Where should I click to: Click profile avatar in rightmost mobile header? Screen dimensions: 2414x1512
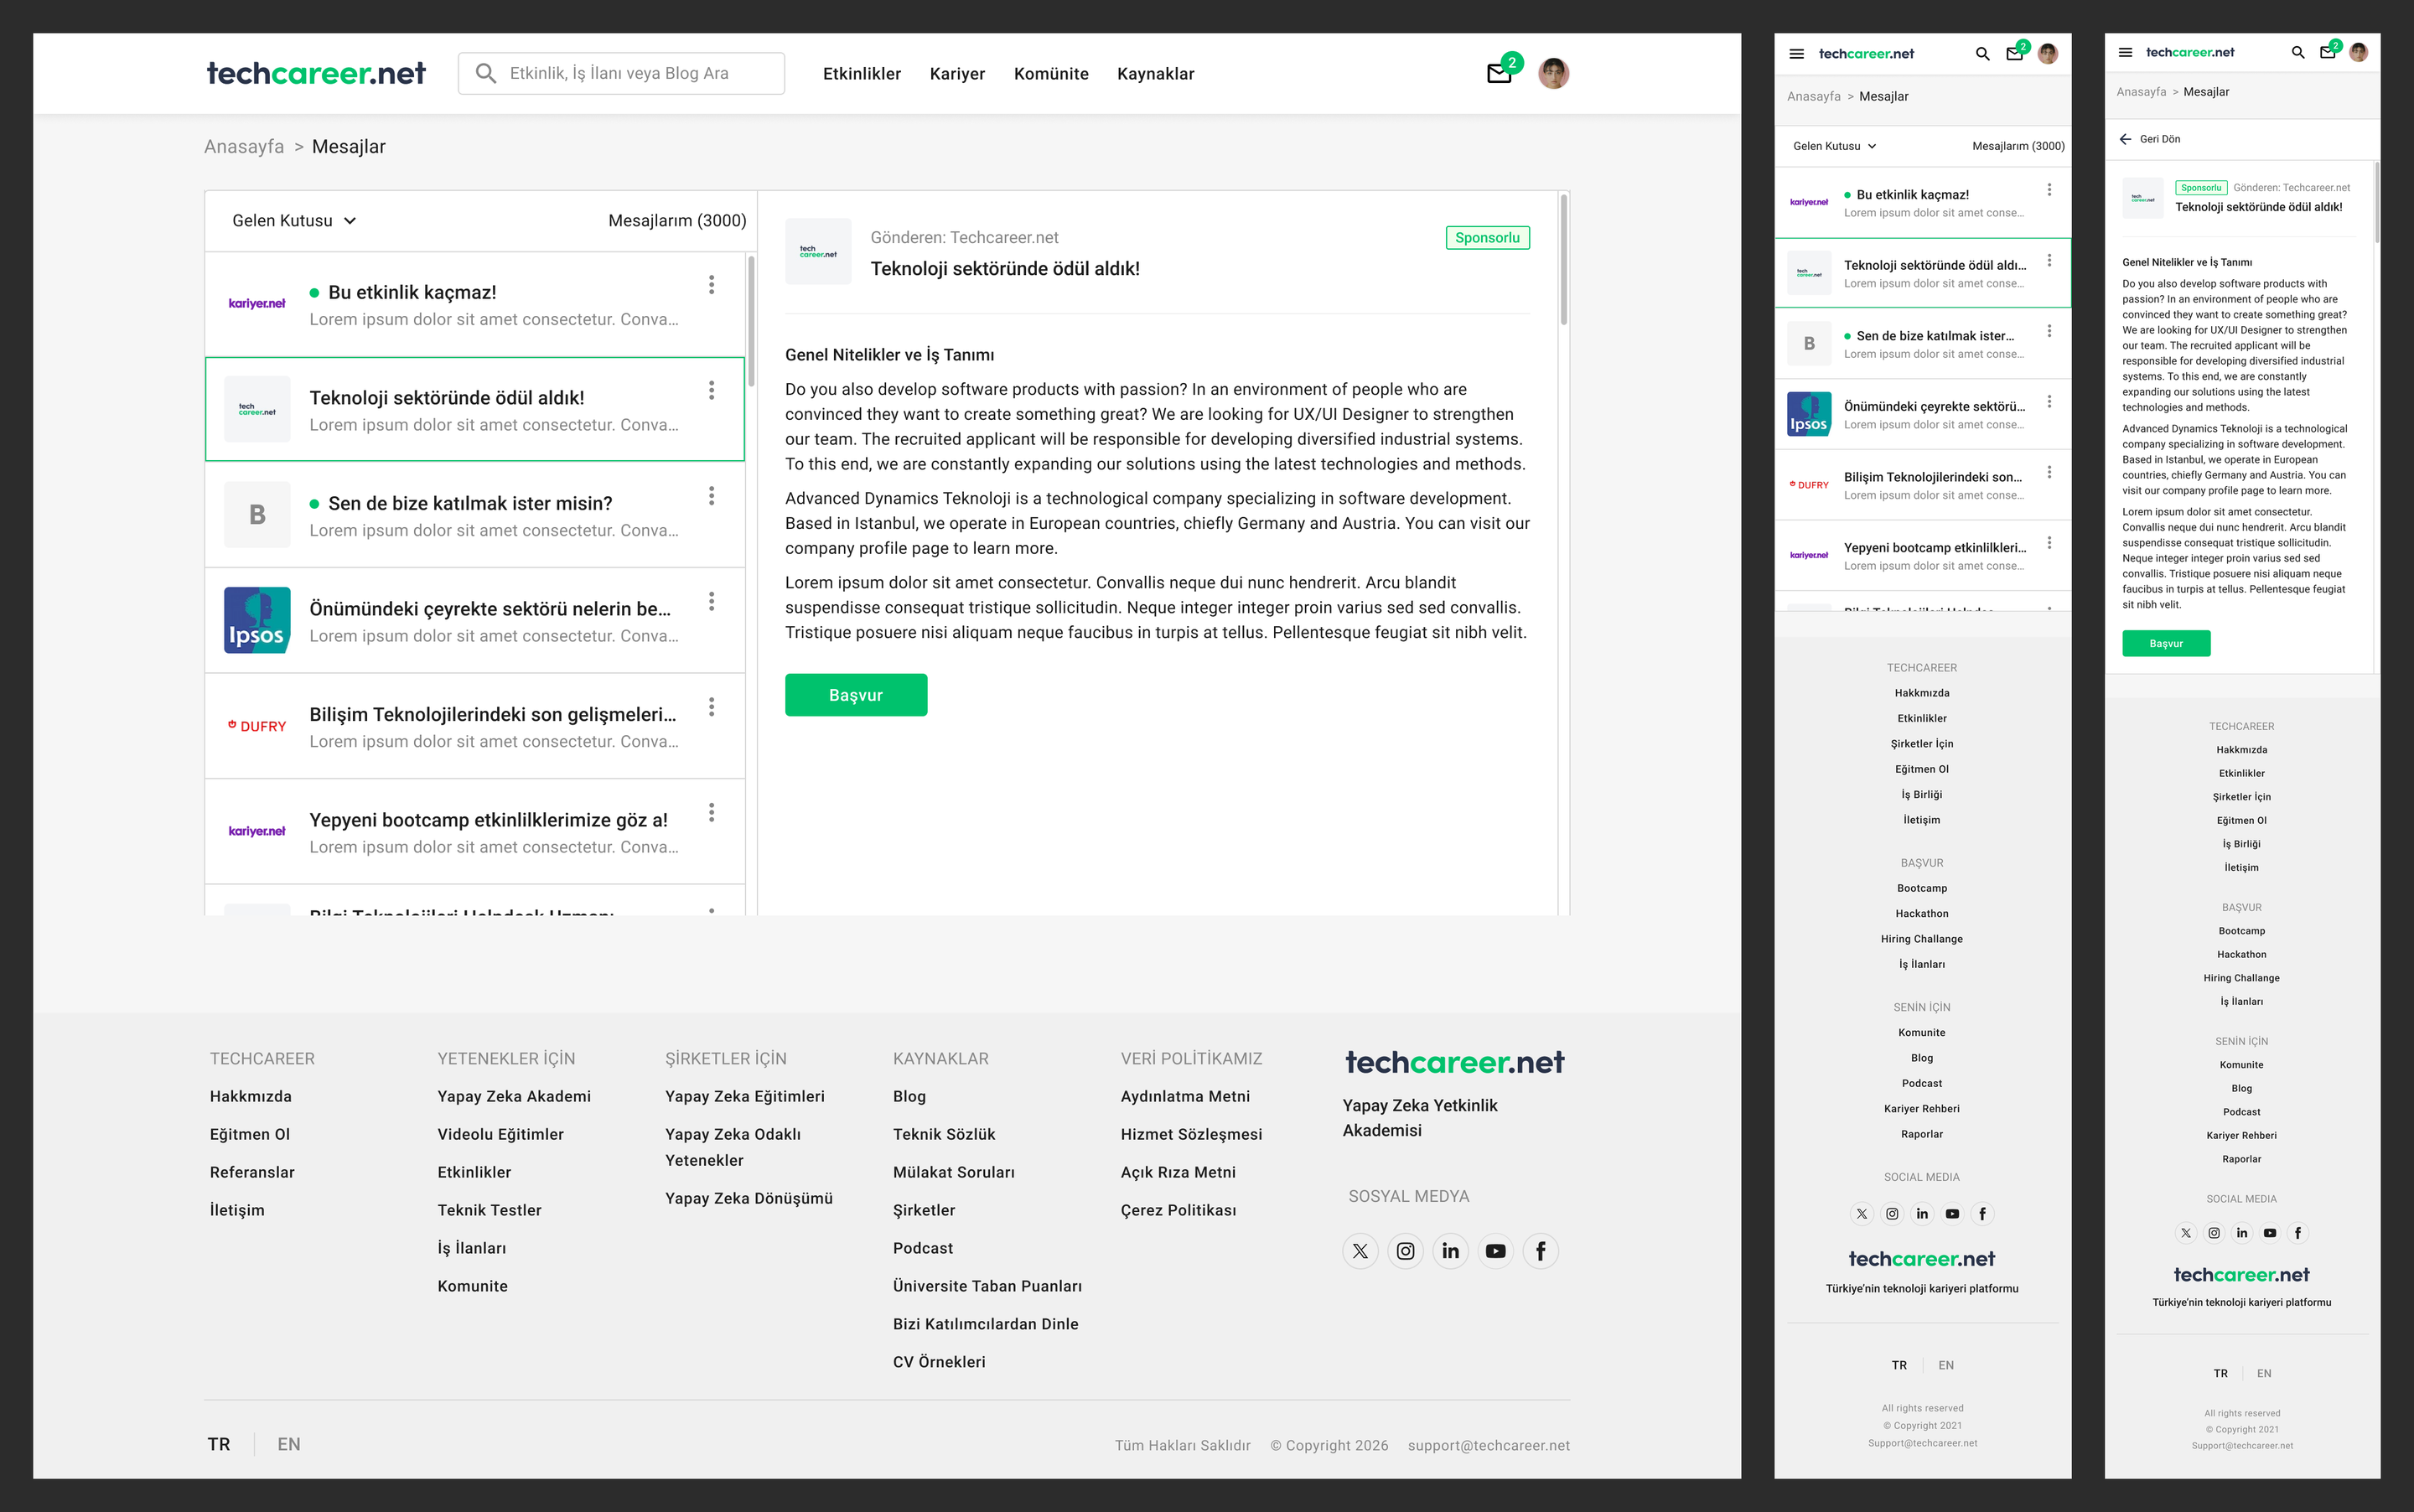point(2358,52)
